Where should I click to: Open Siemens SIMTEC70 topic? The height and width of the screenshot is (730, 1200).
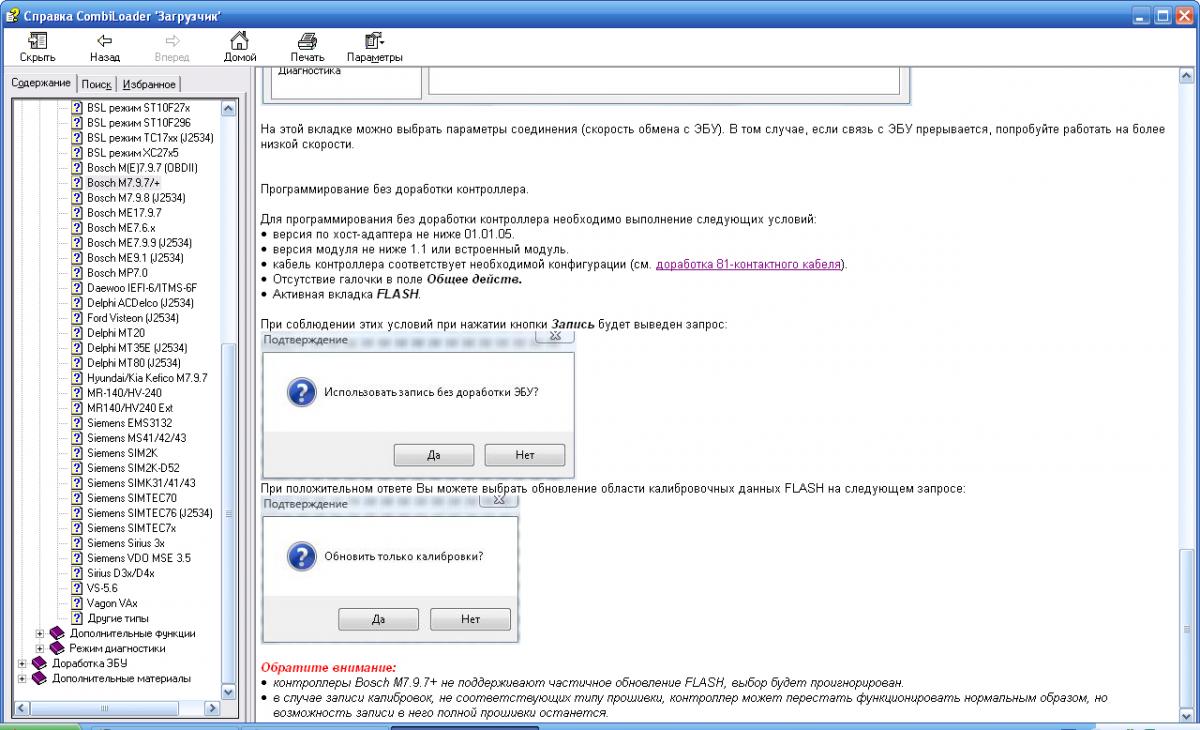[x=132, y=497]
